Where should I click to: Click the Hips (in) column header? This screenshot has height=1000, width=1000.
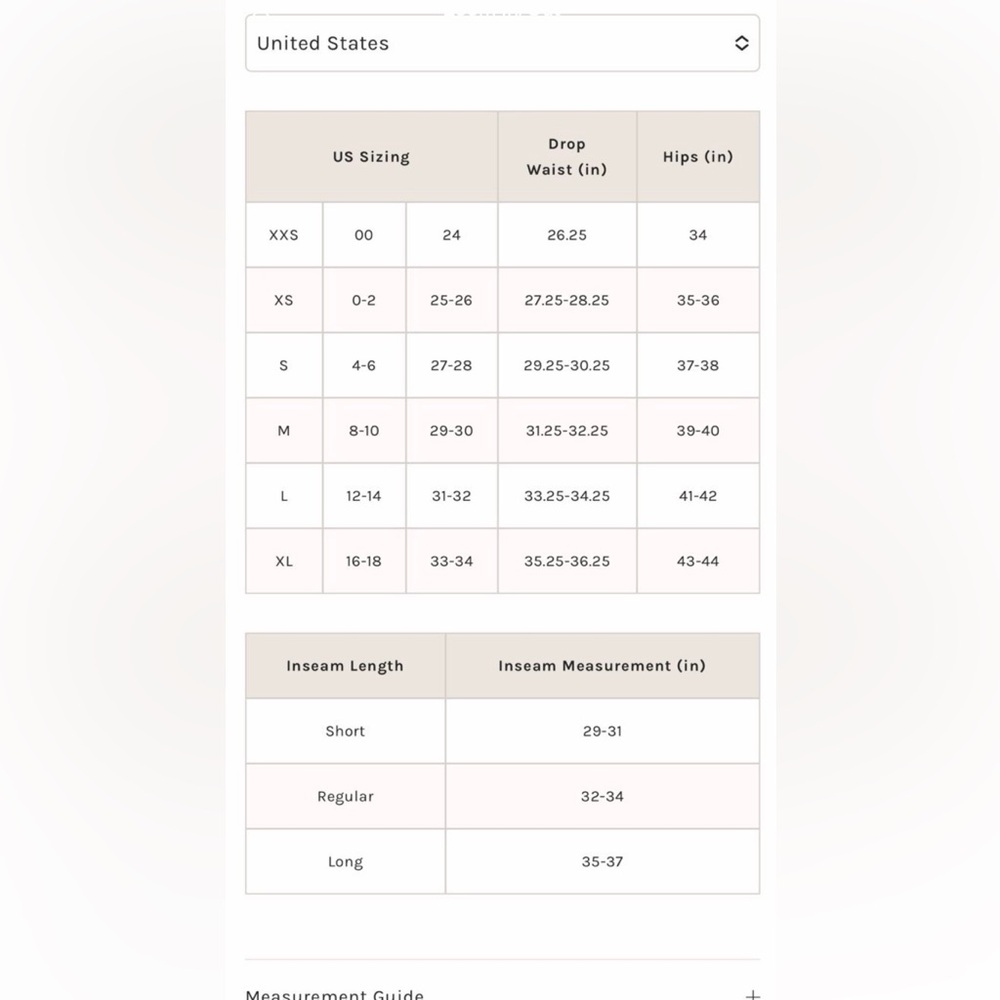[697, 157]
